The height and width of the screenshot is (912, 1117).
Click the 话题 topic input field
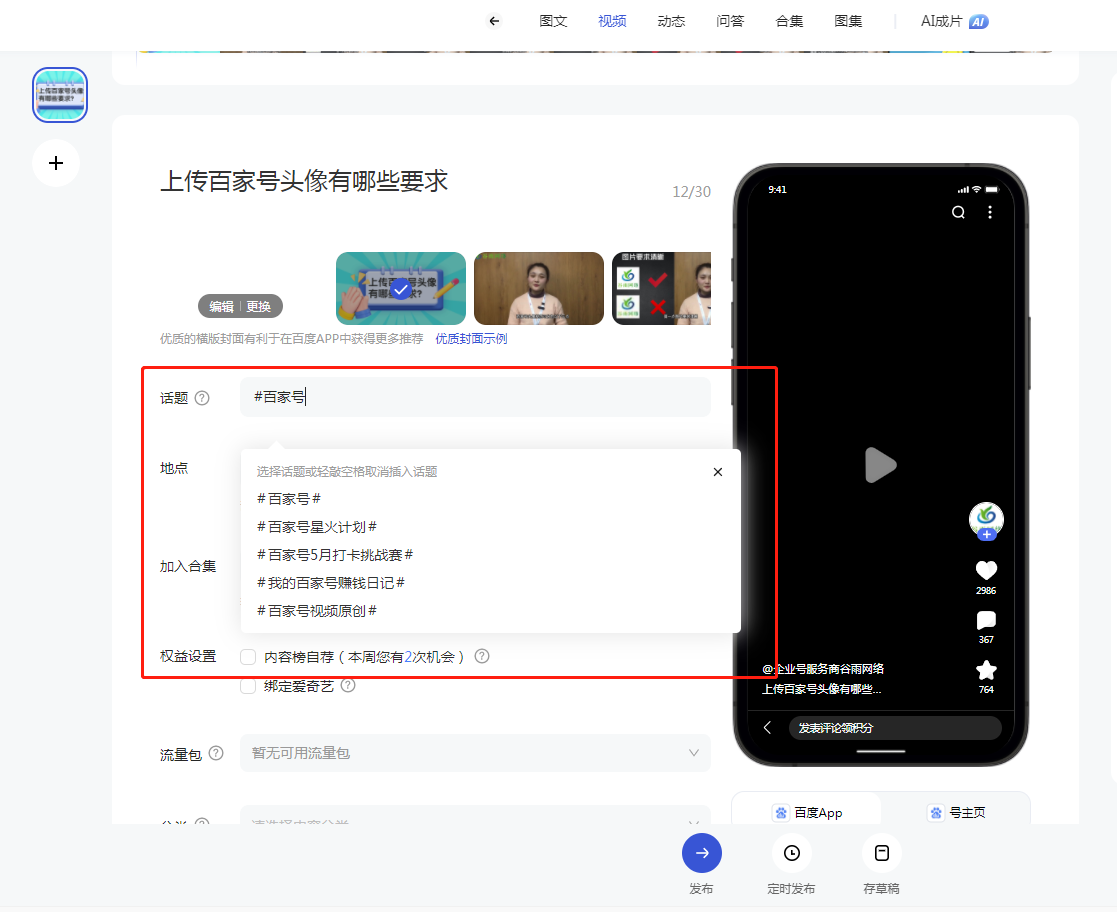(x=475, y=397)
